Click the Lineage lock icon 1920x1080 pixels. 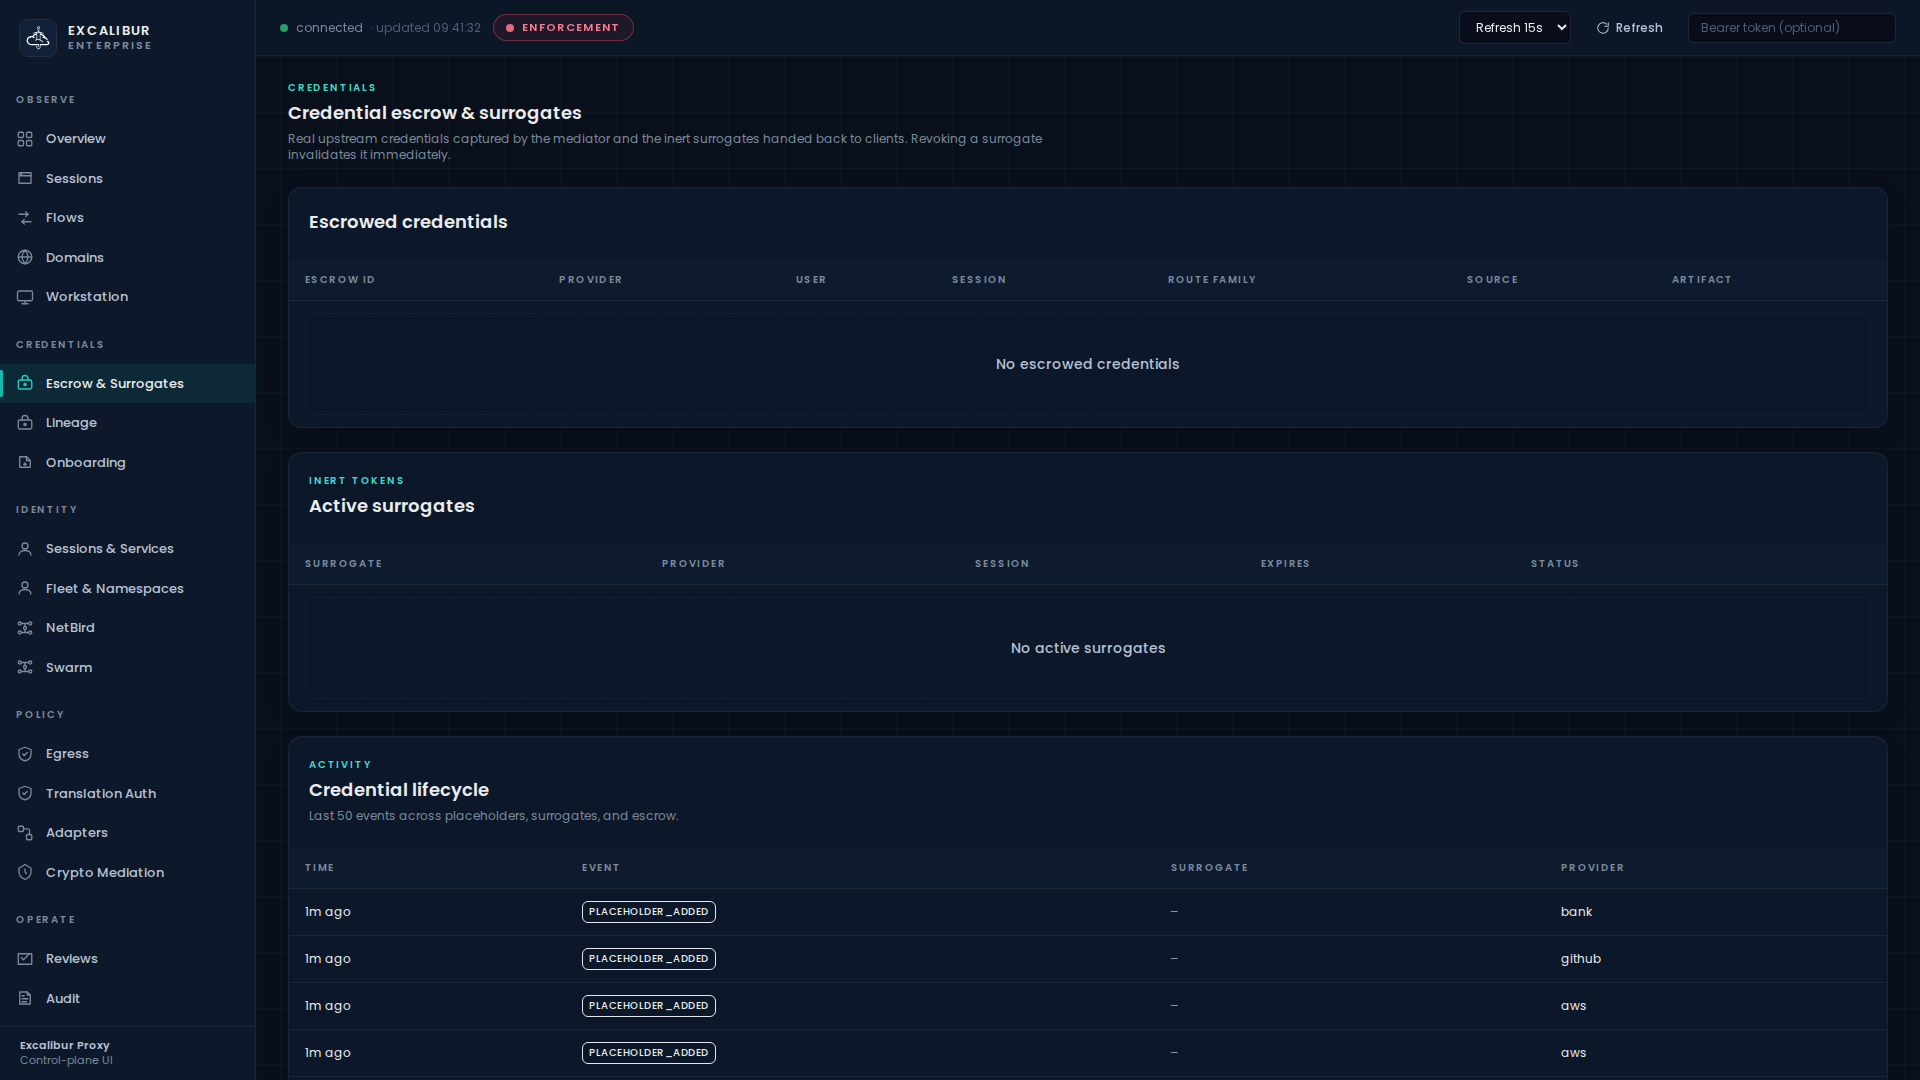(25, 423)
